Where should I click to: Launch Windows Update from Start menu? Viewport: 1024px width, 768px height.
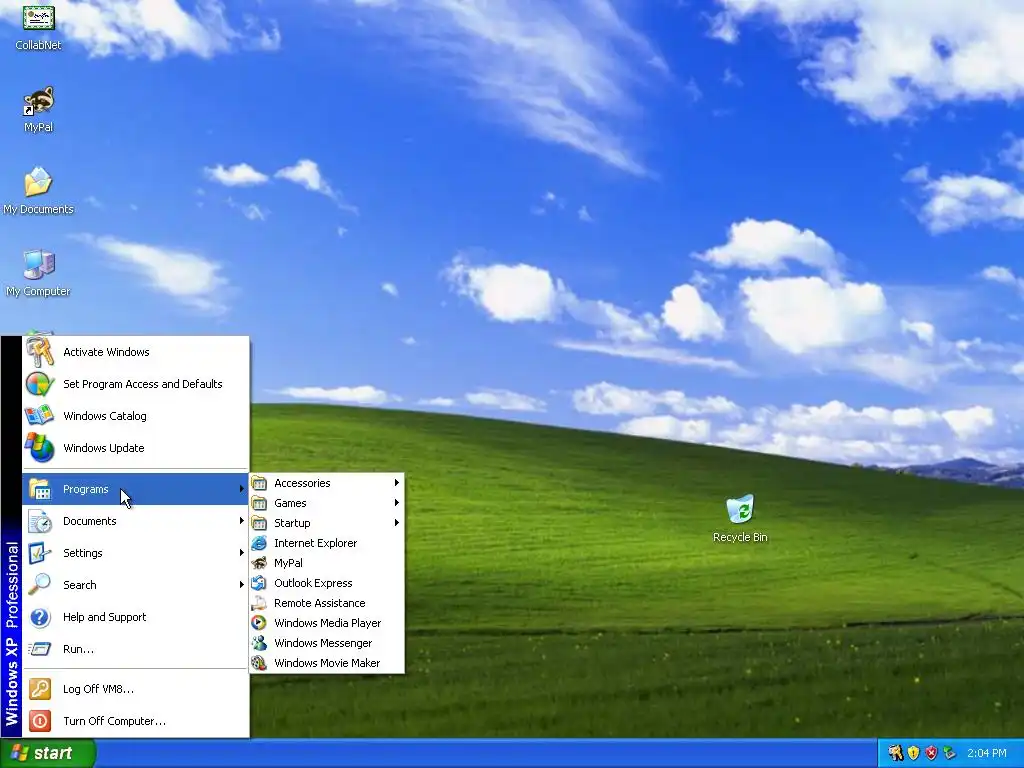pos(136,448)
